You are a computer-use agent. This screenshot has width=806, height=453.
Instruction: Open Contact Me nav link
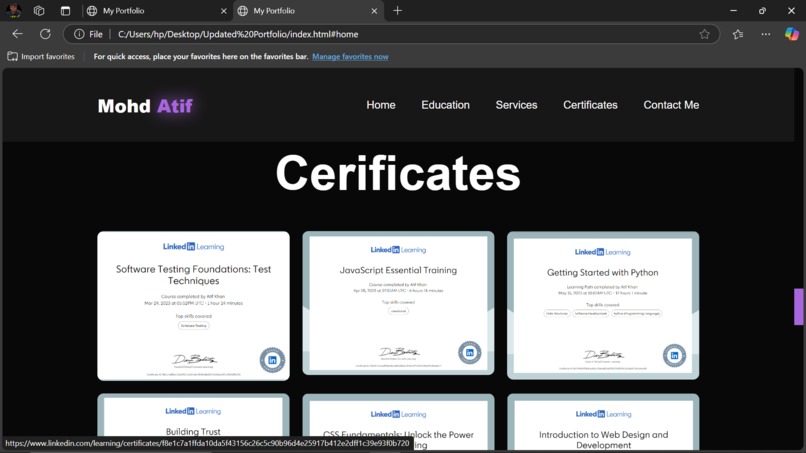pyautogui.click(x=671, y=105)
